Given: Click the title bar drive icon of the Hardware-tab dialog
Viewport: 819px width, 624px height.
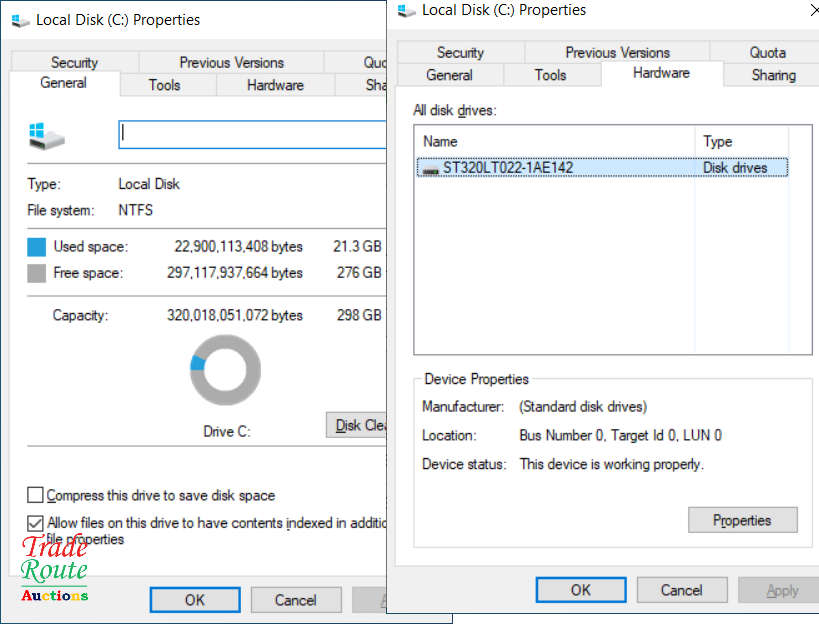Looking at the screenshot, I should click(x=406, y=11).
